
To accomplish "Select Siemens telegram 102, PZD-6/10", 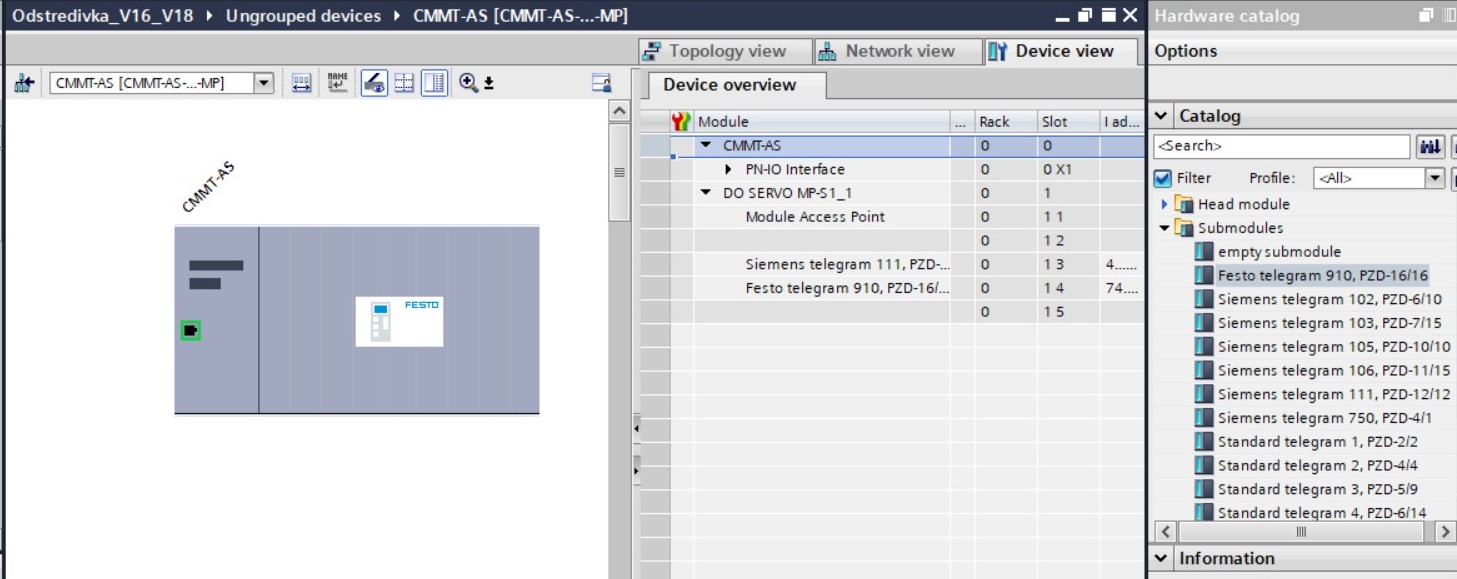I will tap(1329, 299).
